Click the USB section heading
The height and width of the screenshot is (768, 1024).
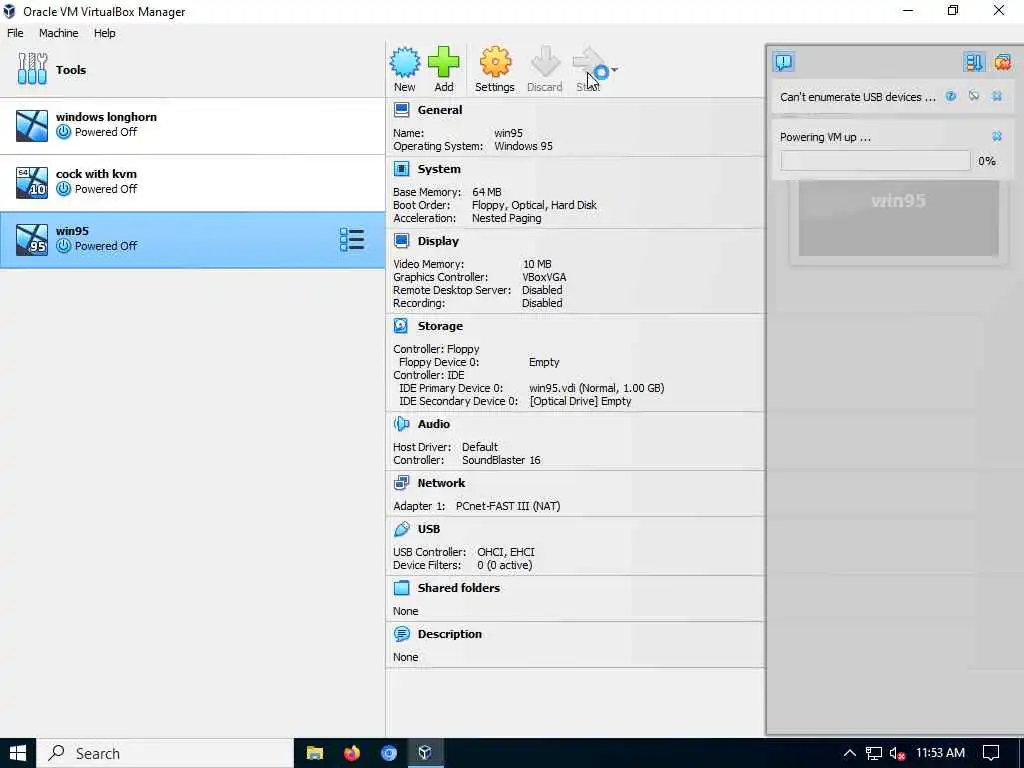click(428, 529)
